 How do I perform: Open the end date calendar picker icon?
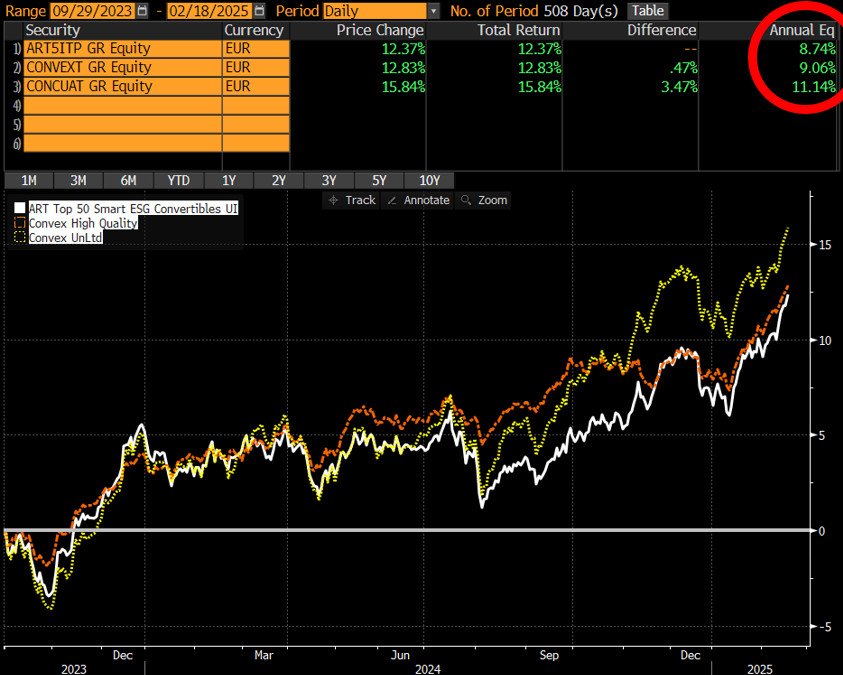(x=259, y=10)
